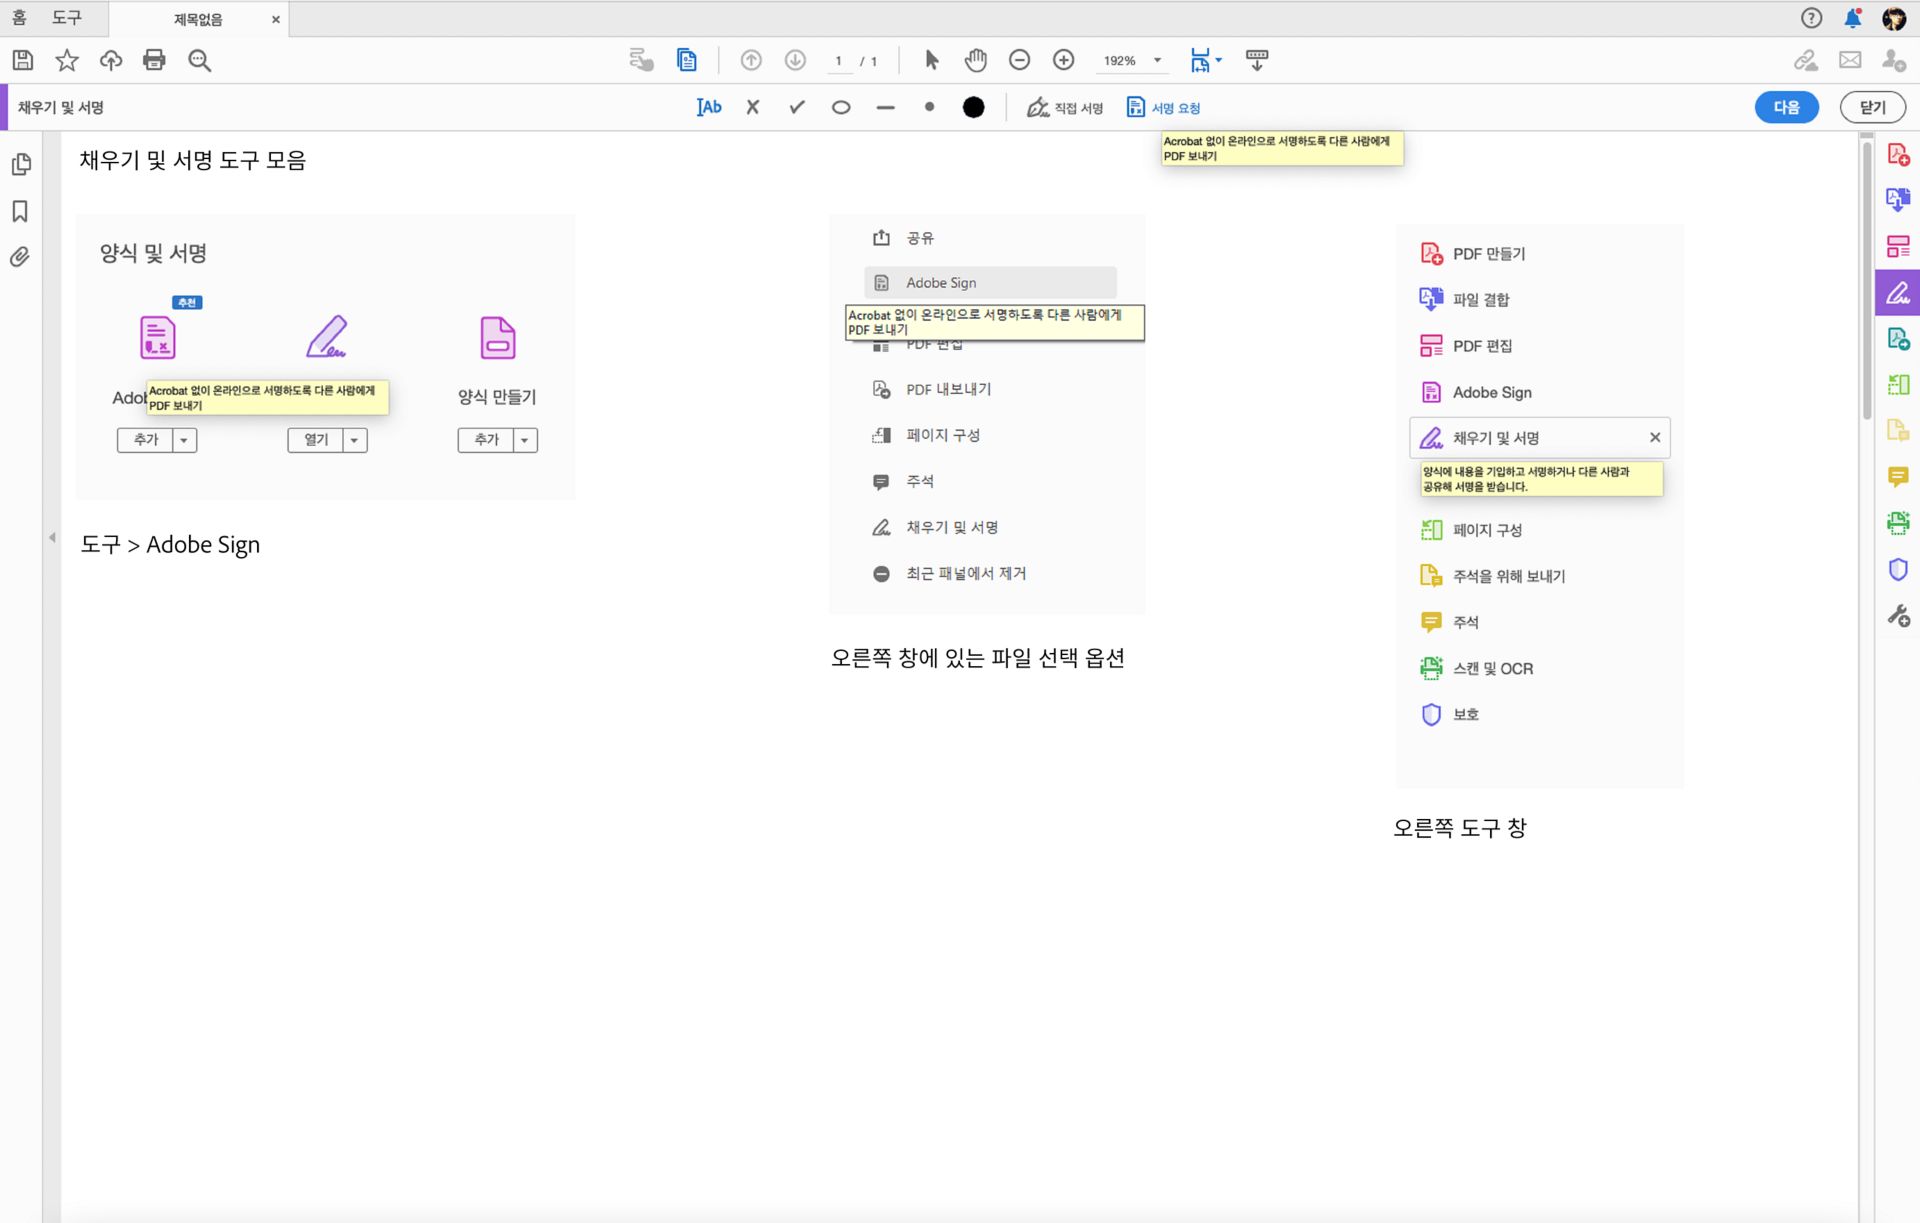
Task: Open the dropdown beside the 열기 button
Action: tap(354, 440)
